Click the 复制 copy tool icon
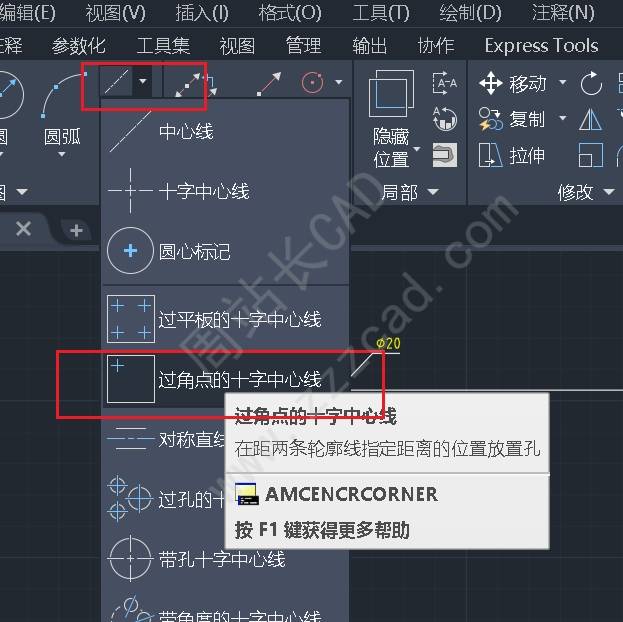Image resolution: width=623 pixels, height=622 pixels. coord(490,119)
